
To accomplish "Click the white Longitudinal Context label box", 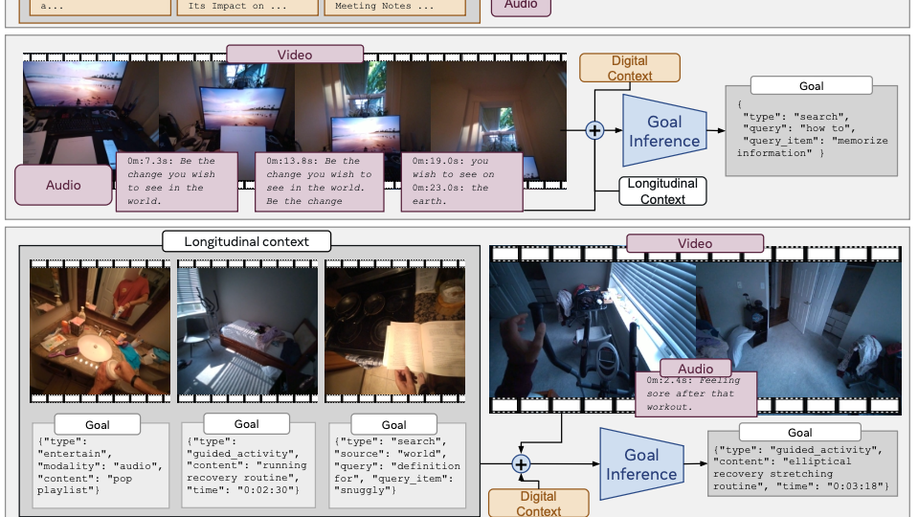I will coord(662,191).
